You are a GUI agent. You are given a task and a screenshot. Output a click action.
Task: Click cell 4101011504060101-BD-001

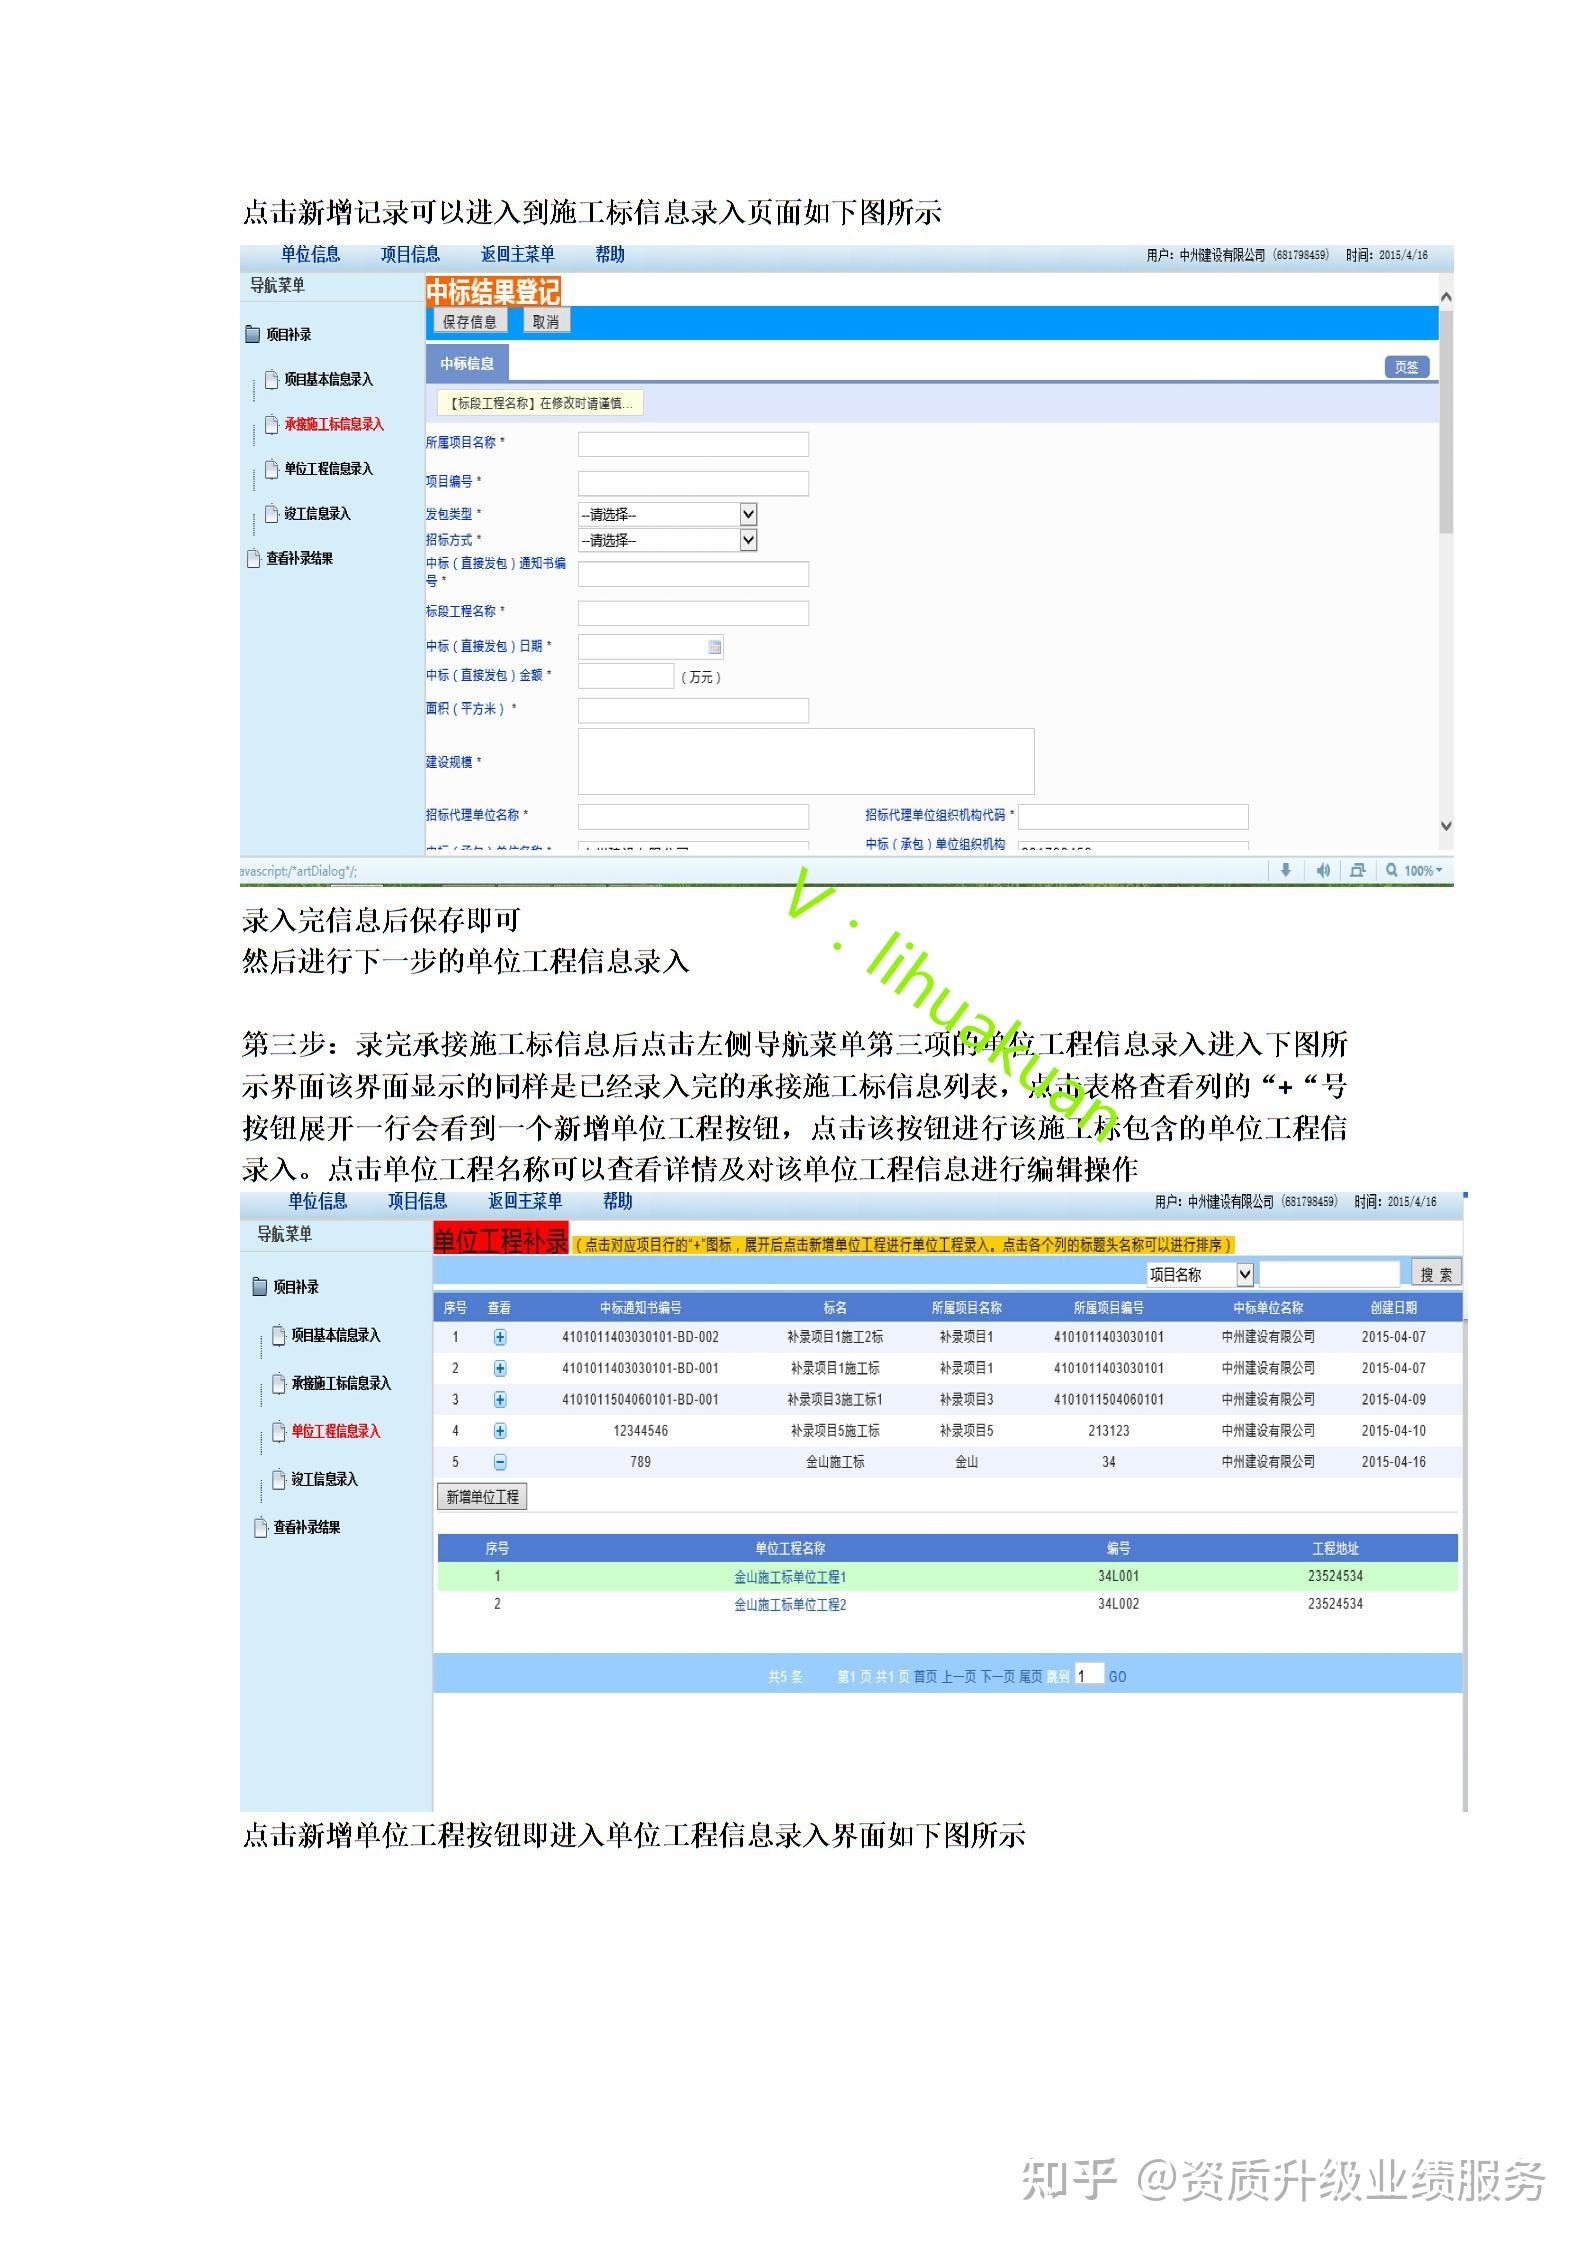click(x=640, y=1400)
